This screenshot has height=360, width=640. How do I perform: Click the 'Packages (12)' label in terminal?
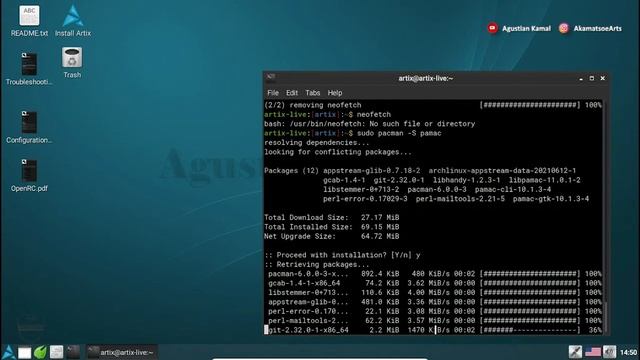pos(291,171)
